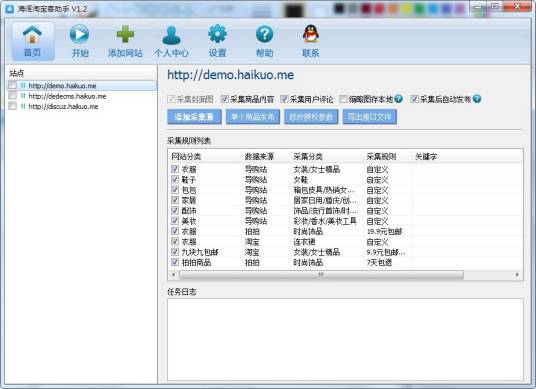This screenshot has height=389, width=536.
Task: Open 个人中心 user icon
Action: click(171, 35)
